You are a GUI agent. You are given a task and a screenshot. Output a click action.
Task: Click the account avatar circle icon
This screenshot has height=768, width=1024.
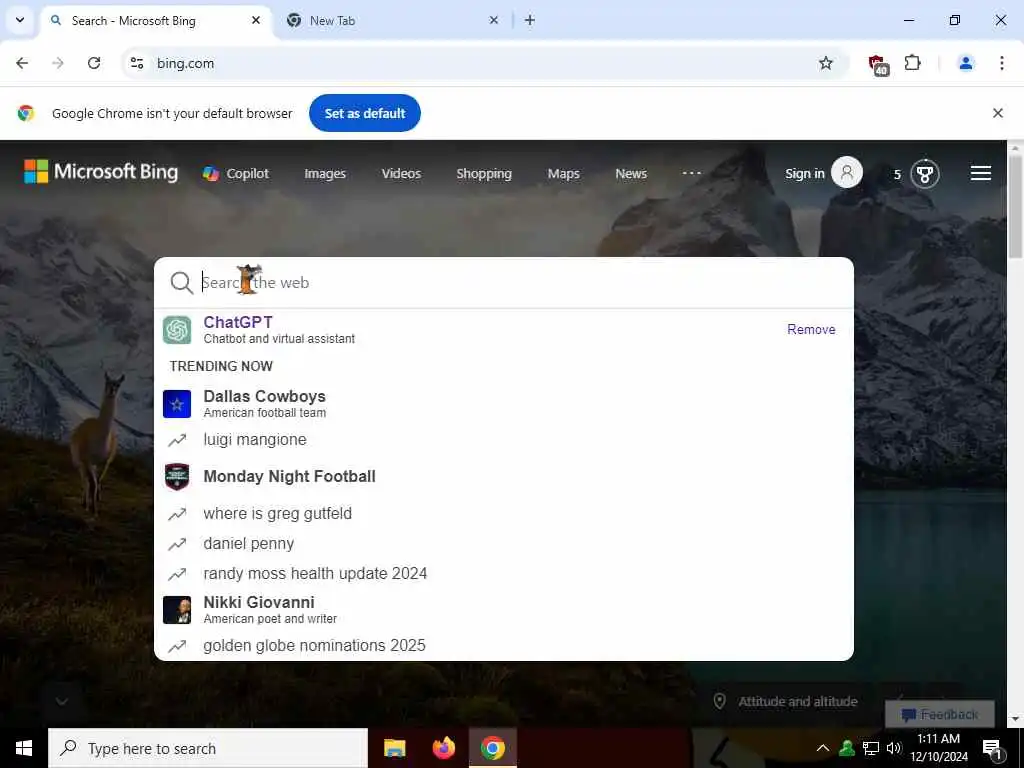coord(847,172)
